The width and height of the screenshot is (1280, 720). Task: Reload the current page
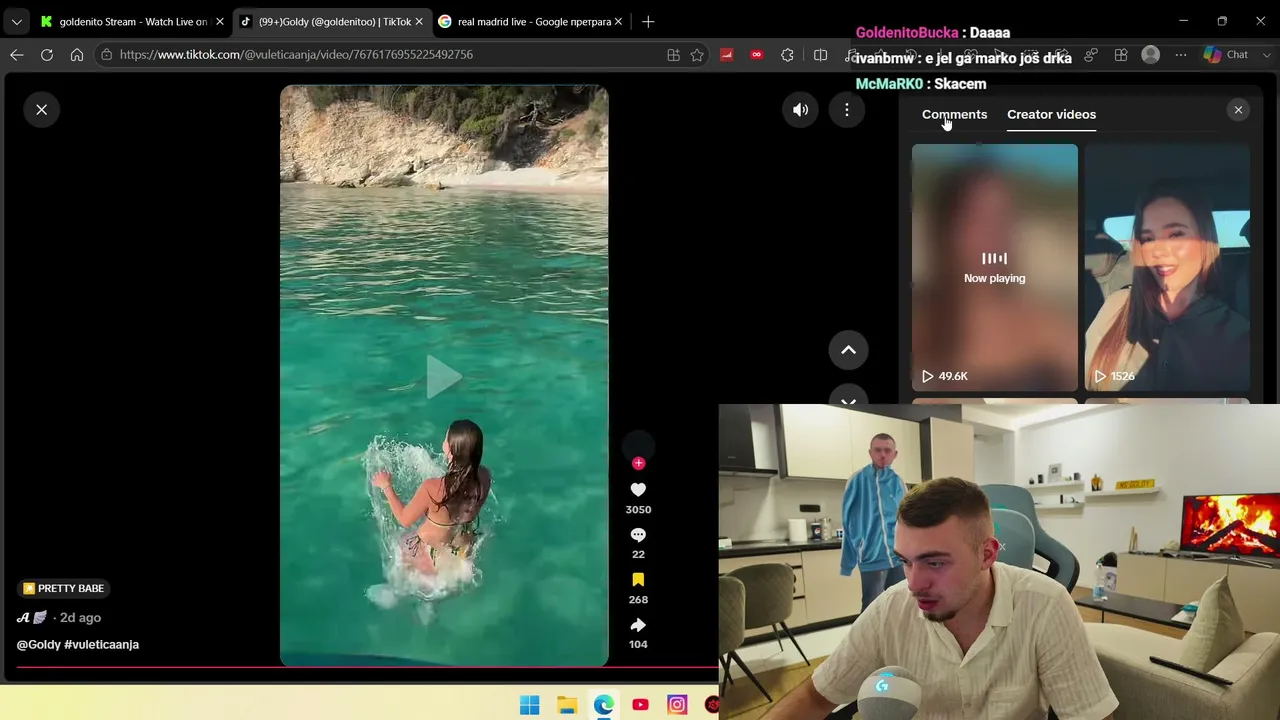click(x=47, y=55)
